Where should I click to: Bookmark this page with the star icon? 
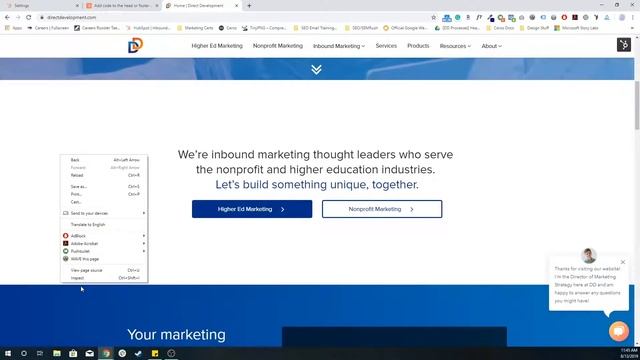click(x=433, y=18)
